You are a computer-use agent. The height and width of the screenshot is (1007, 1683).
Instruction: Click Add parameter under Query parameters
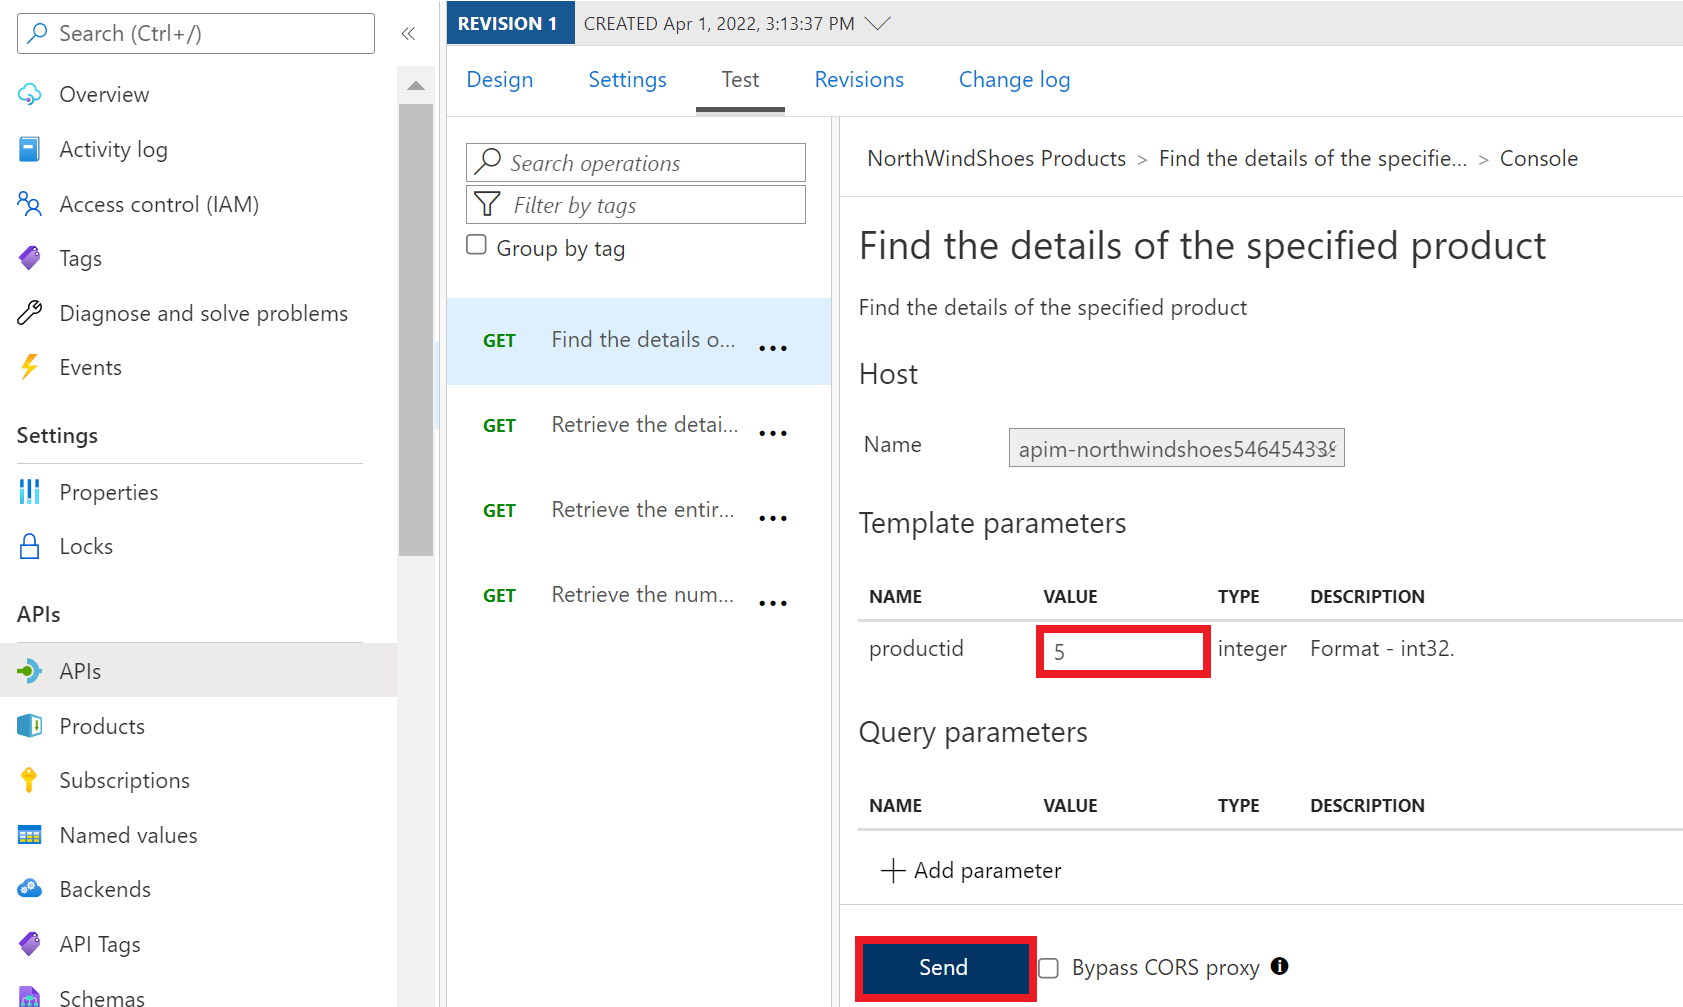(x=971, y=870)
